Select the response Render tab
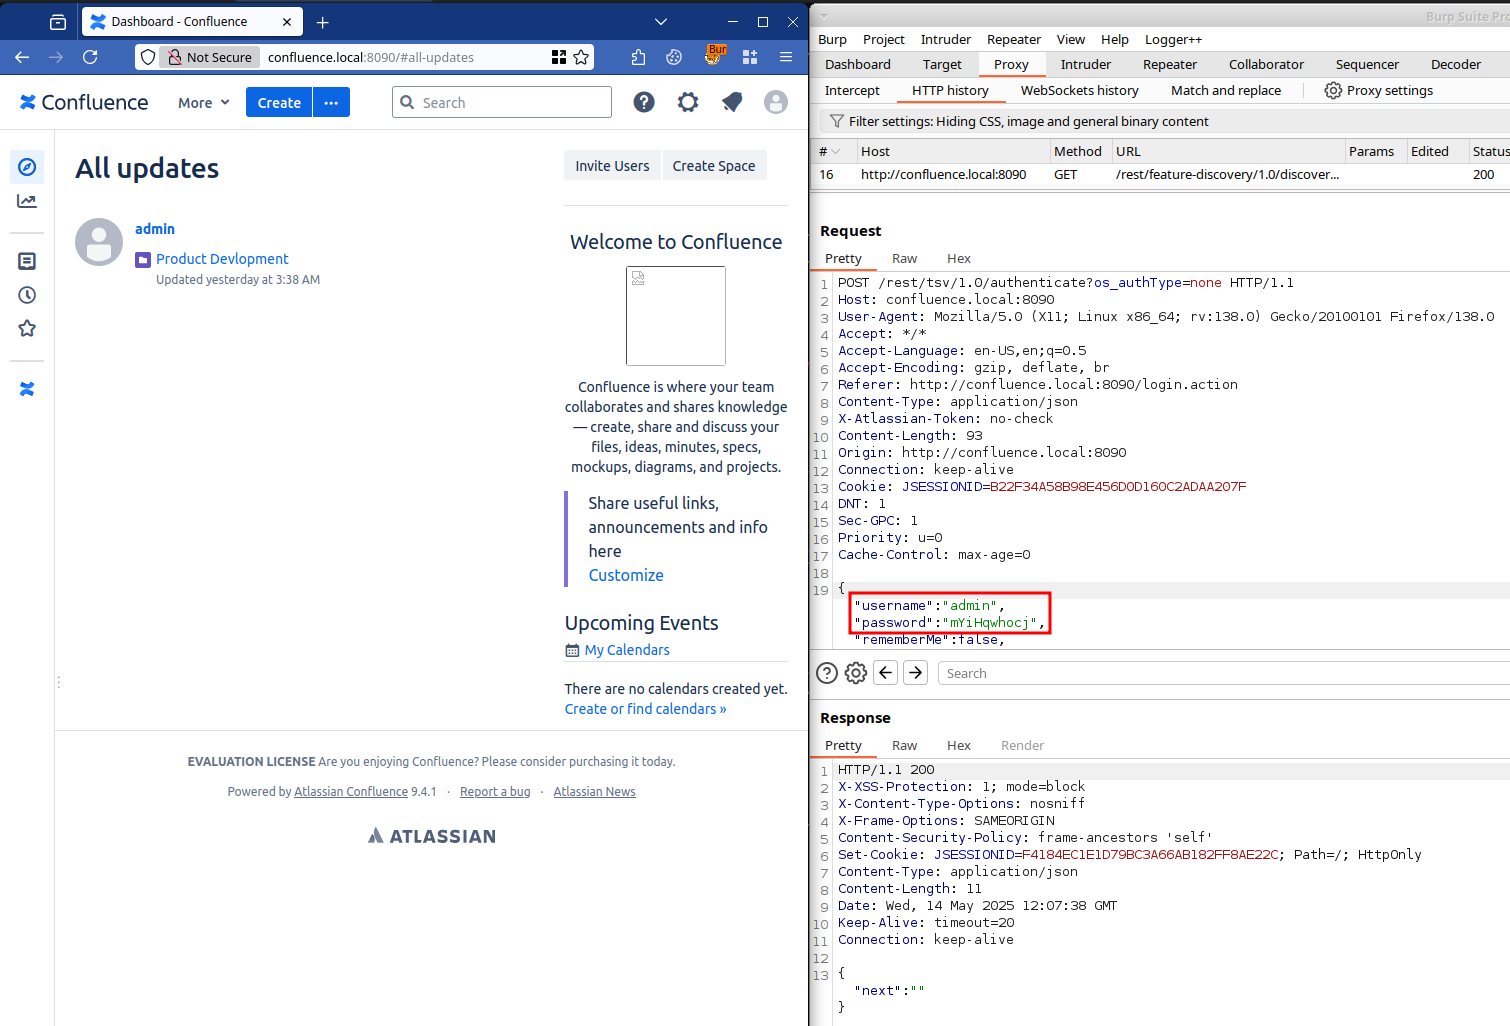The height and width of the screenshot is (1026, 1510). (x=1022, y=745)
